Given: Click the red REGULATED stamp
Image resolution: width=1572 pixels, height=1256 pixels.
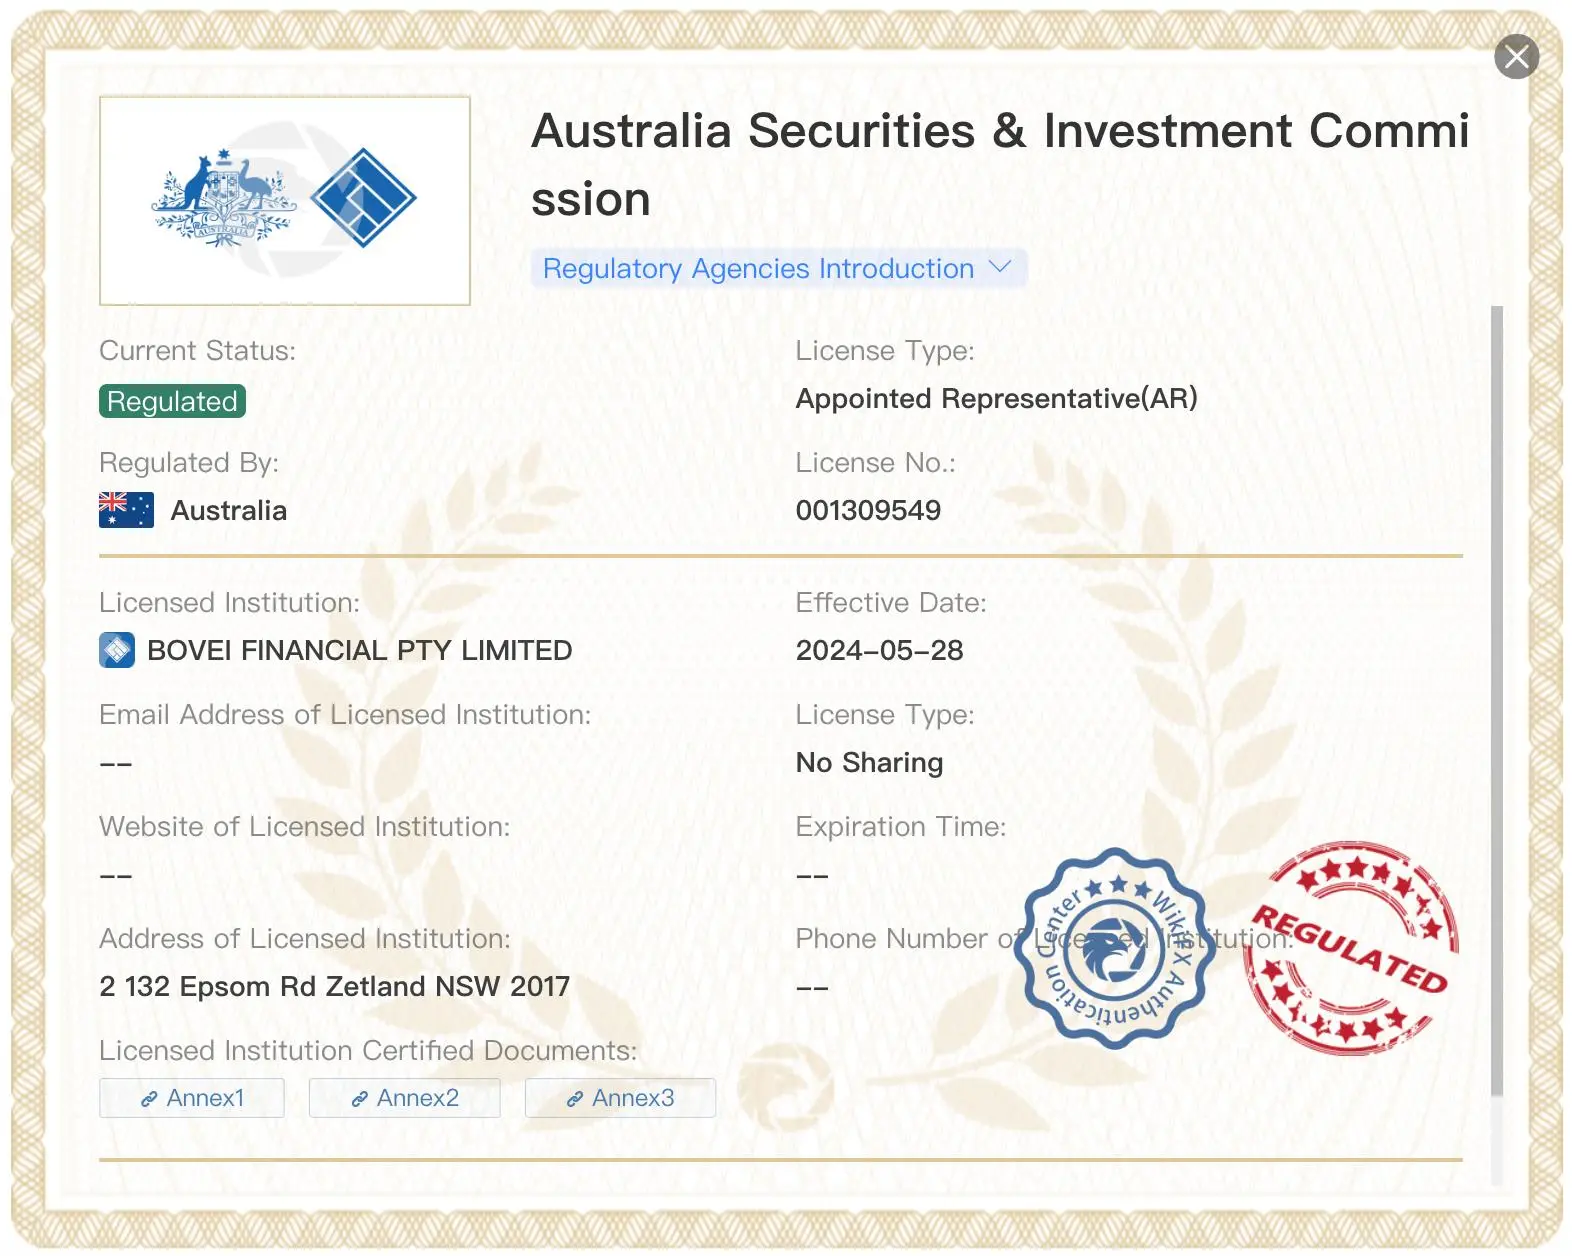Looking at the screenshot, I should pos(1350,948).
